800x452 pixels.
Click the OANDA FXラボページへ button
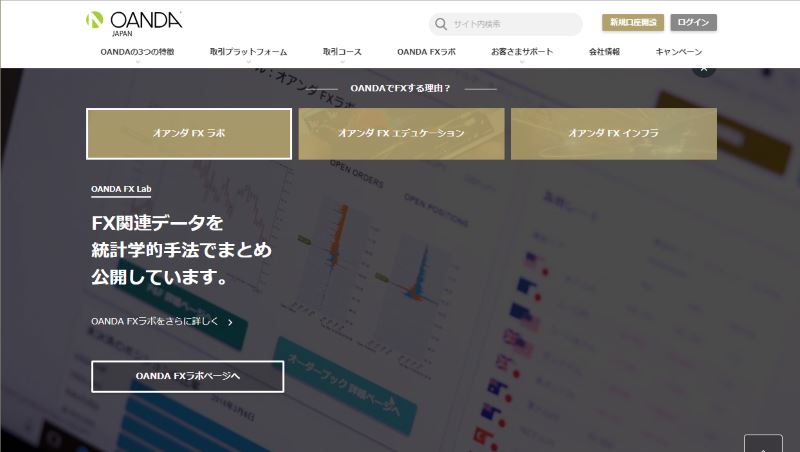click(x=188, y=376)
